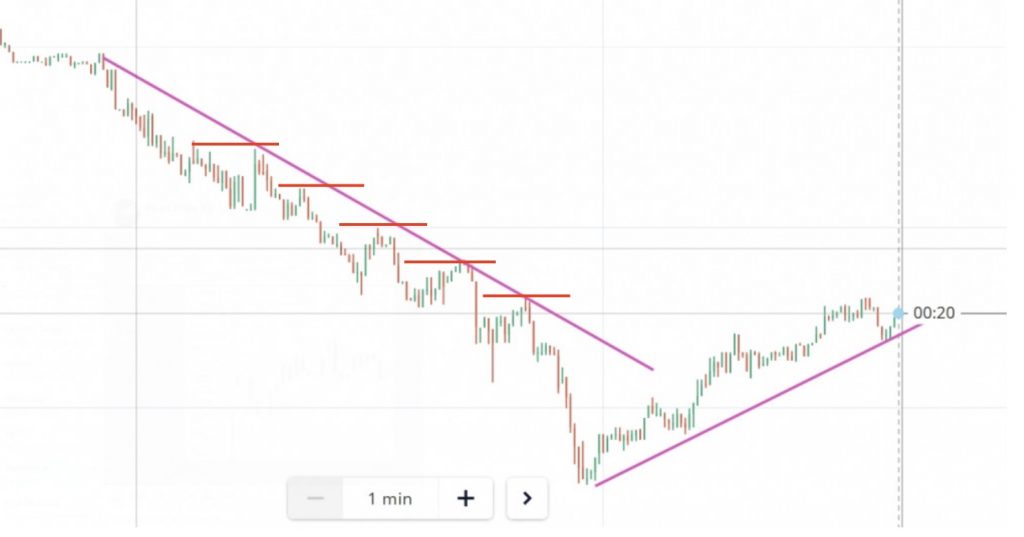The image size is (1024, 537).
Task: Click the upper end of the ascending trendline
Action: [920, 325]
